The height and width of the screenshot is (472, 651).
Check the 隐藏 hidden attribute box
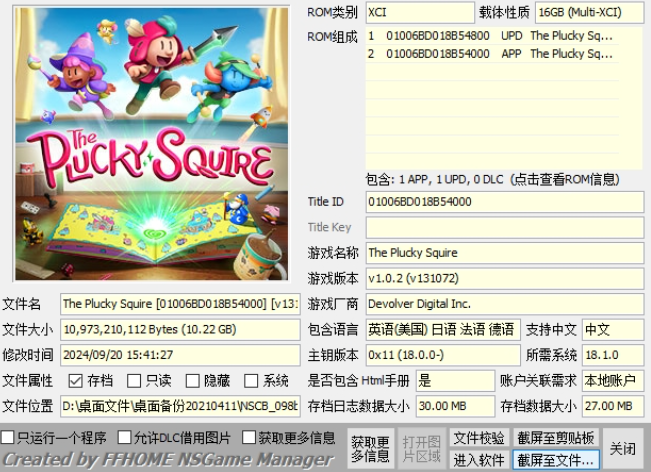(192, 381)
